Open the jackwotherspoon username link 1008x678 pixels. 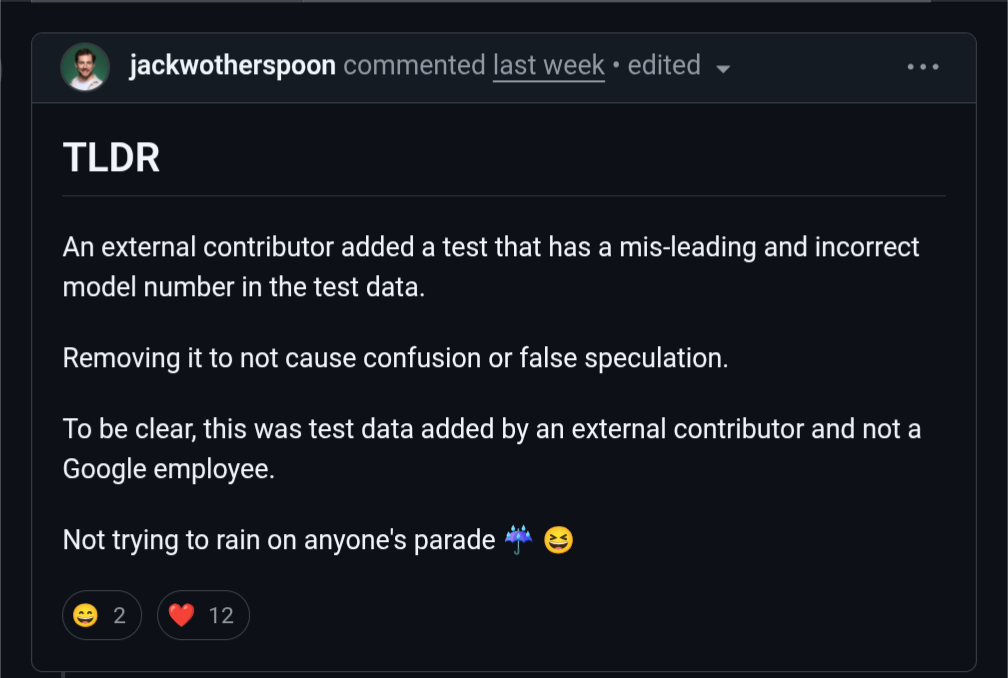coord(232,66)
